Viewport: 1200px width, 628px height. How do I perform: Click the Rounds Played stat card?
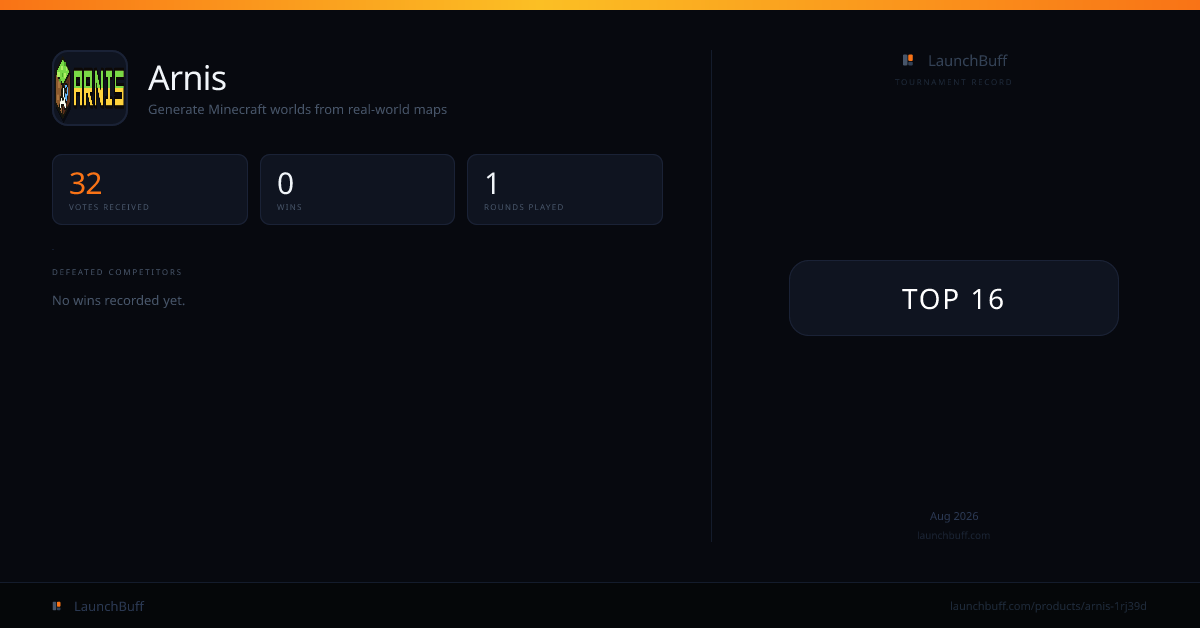tap(565, 189)
